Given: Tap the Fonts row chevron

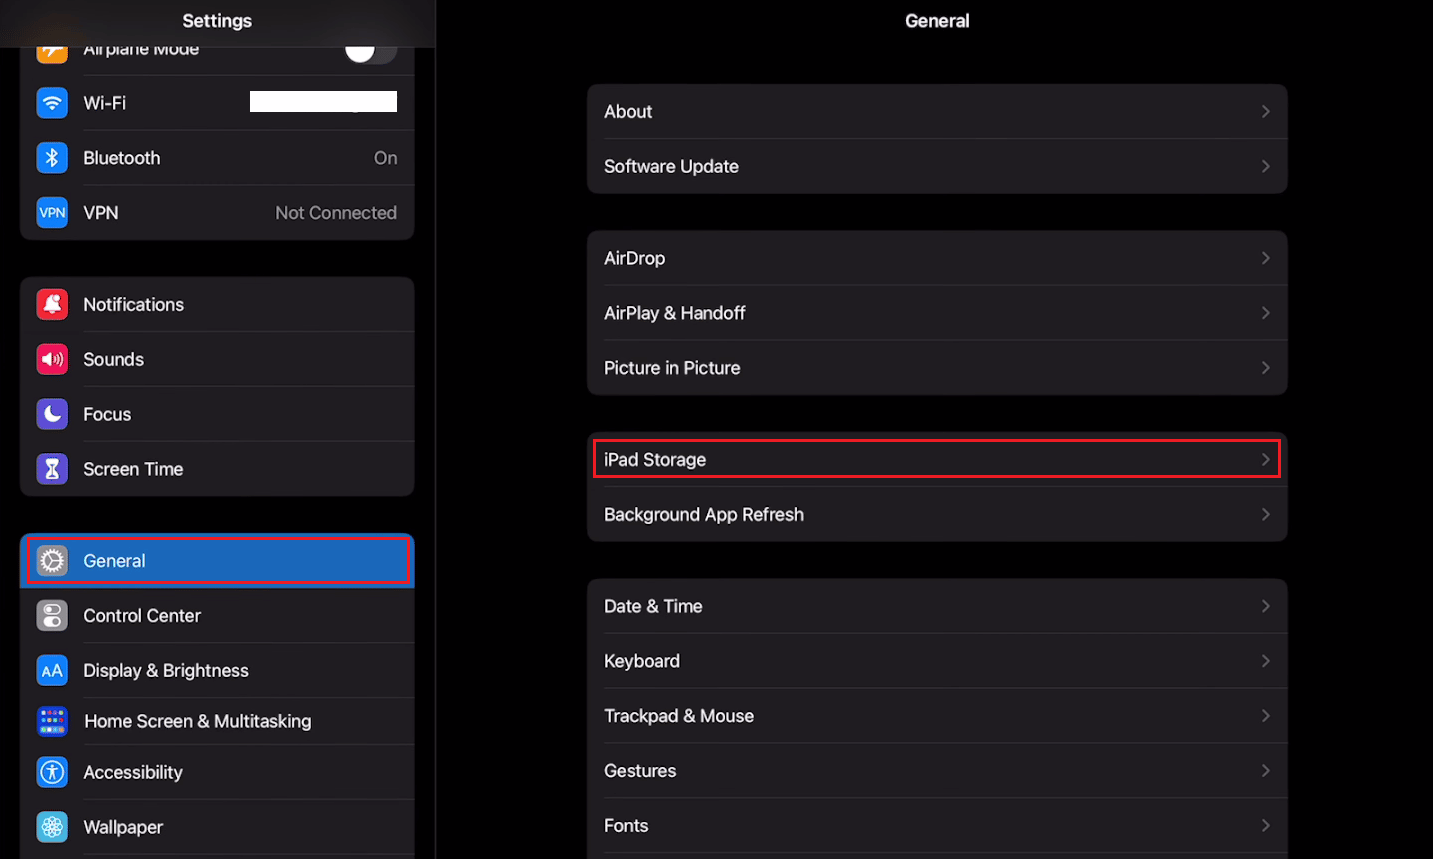Looking at the screenshot, I should tap(1265, 826).
